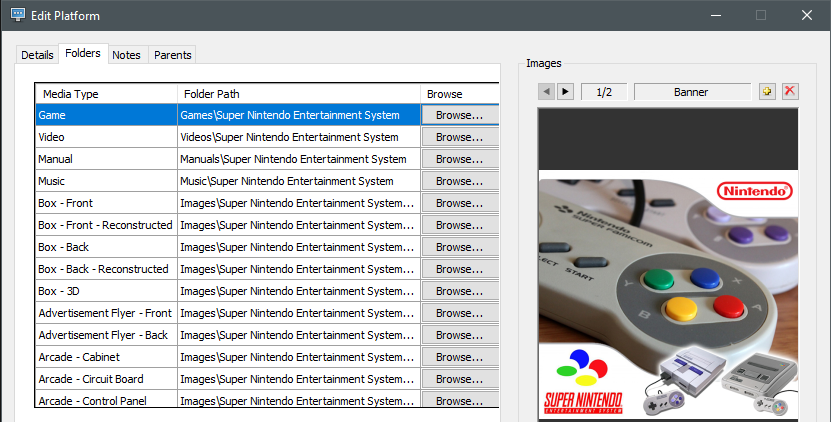This screenshot has height=422, width=831.
Task: Select the Music media type cell
Action: [106, 181]
